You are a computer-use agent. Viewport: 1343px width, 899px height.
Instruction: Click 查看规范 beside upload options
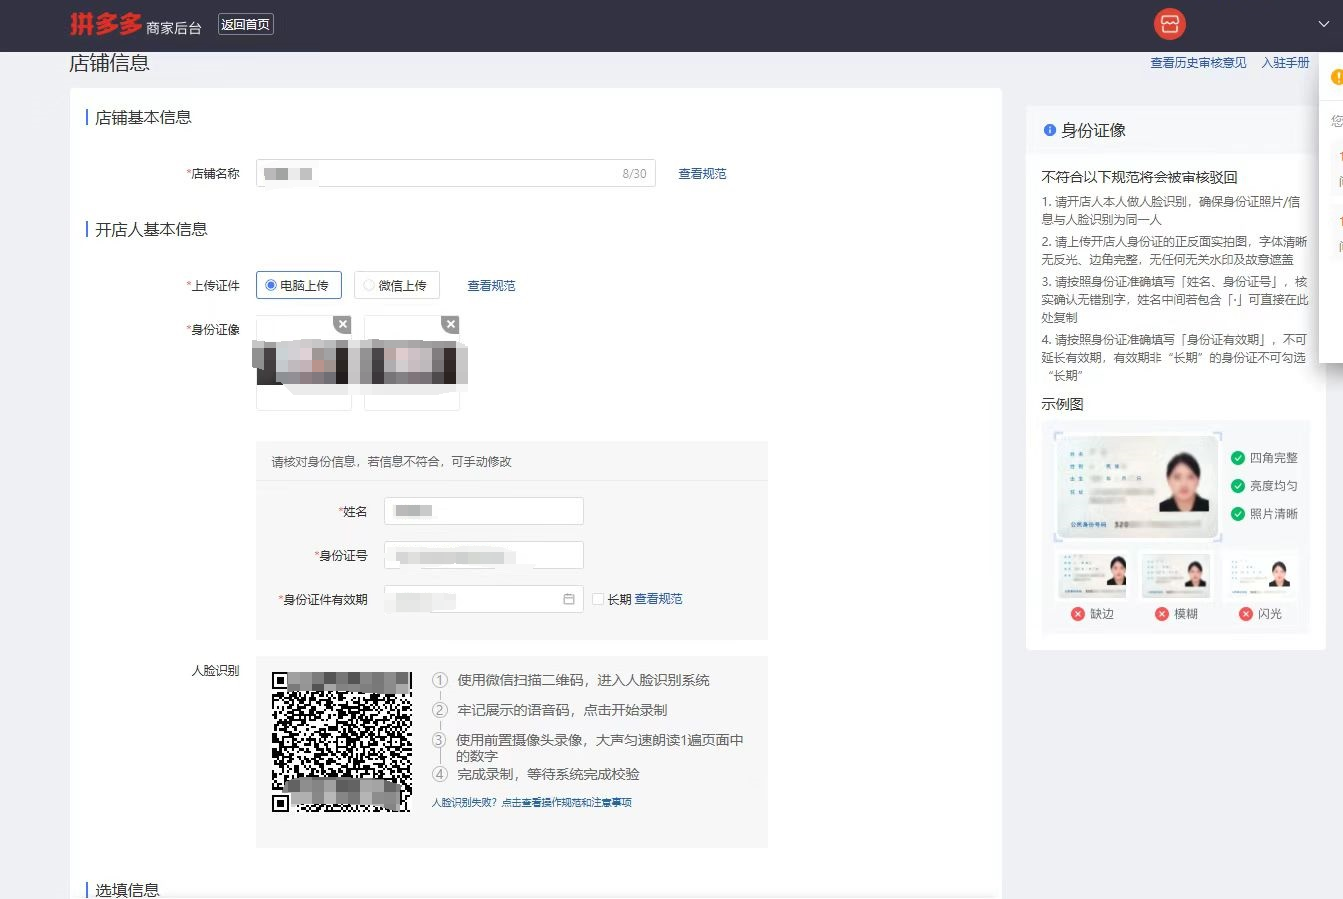pos(491,286)
